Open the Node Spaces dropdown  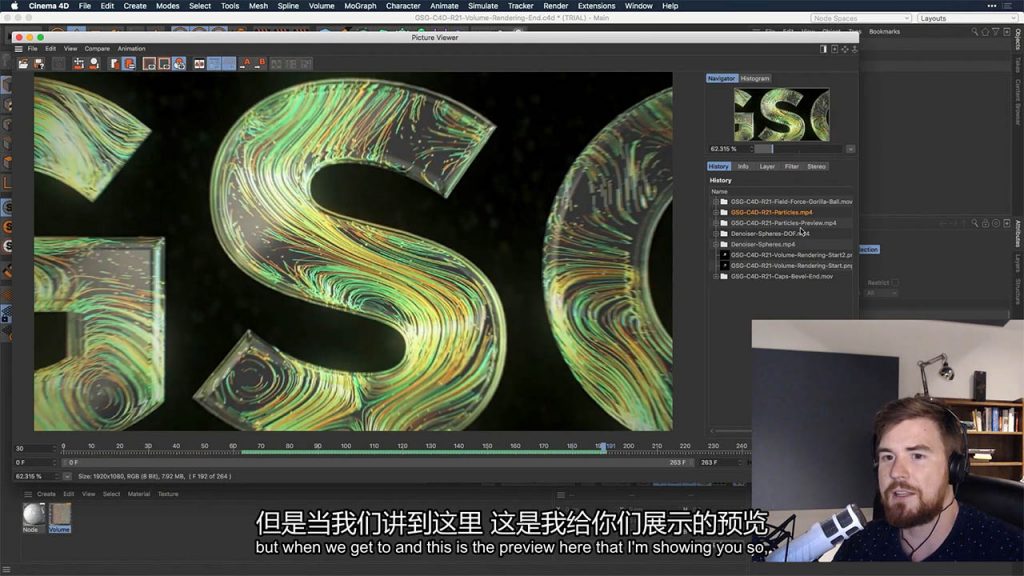coord(861,18)
